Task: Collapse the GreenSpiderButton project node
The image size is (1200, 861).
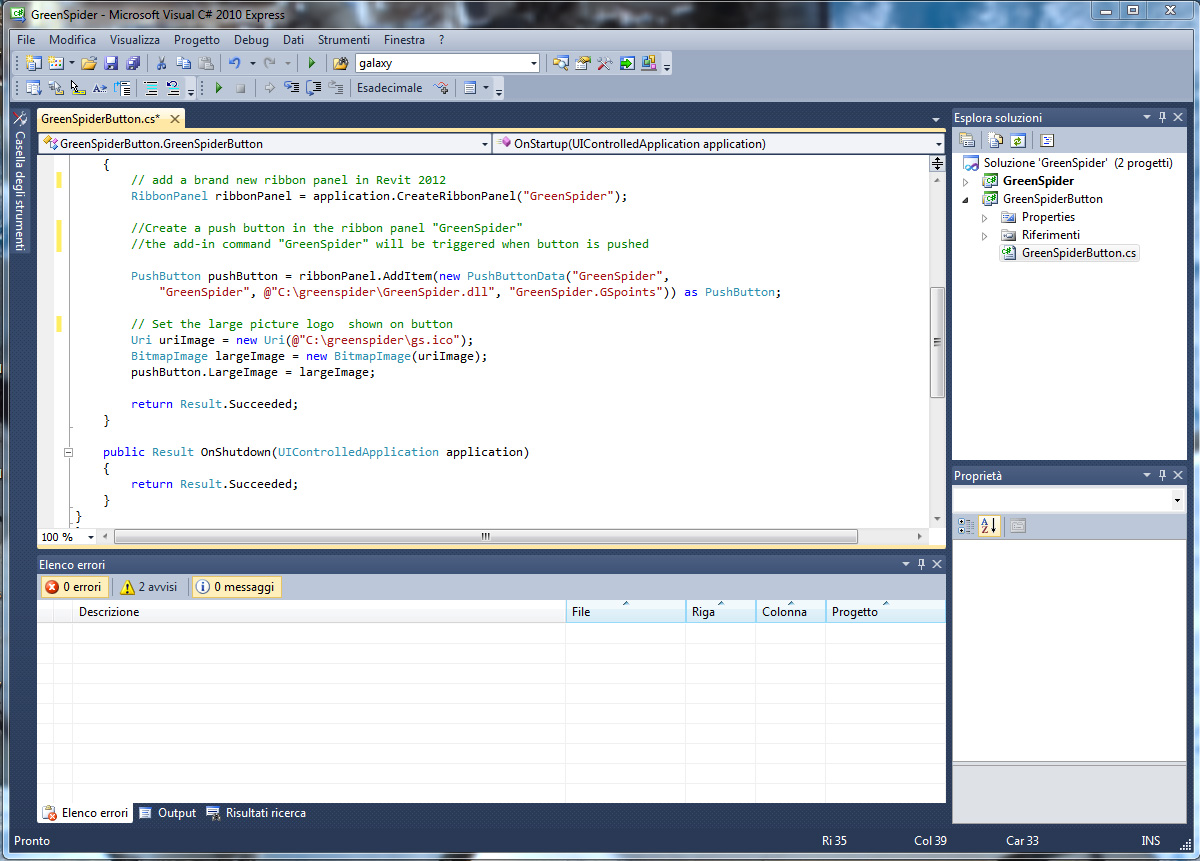Action: (x=966, y=199)
